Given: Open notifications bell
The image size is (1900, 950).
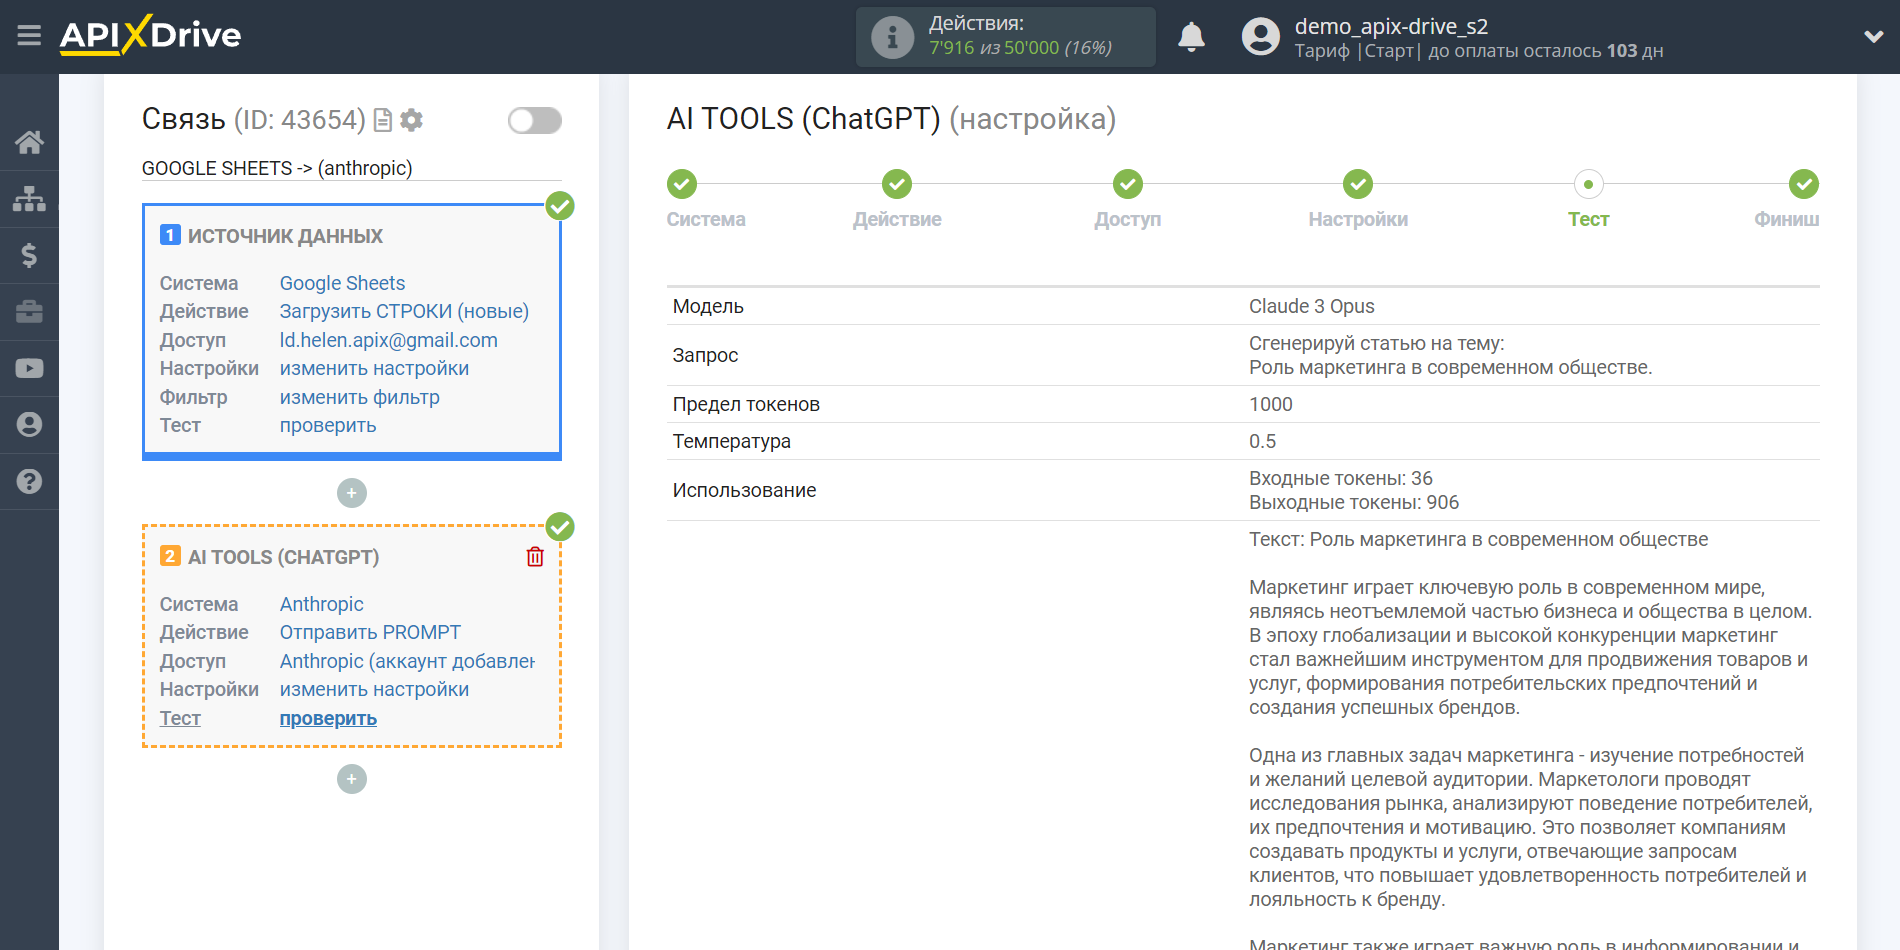Looking at the screenshot, I should click(x=1191, y=37).
